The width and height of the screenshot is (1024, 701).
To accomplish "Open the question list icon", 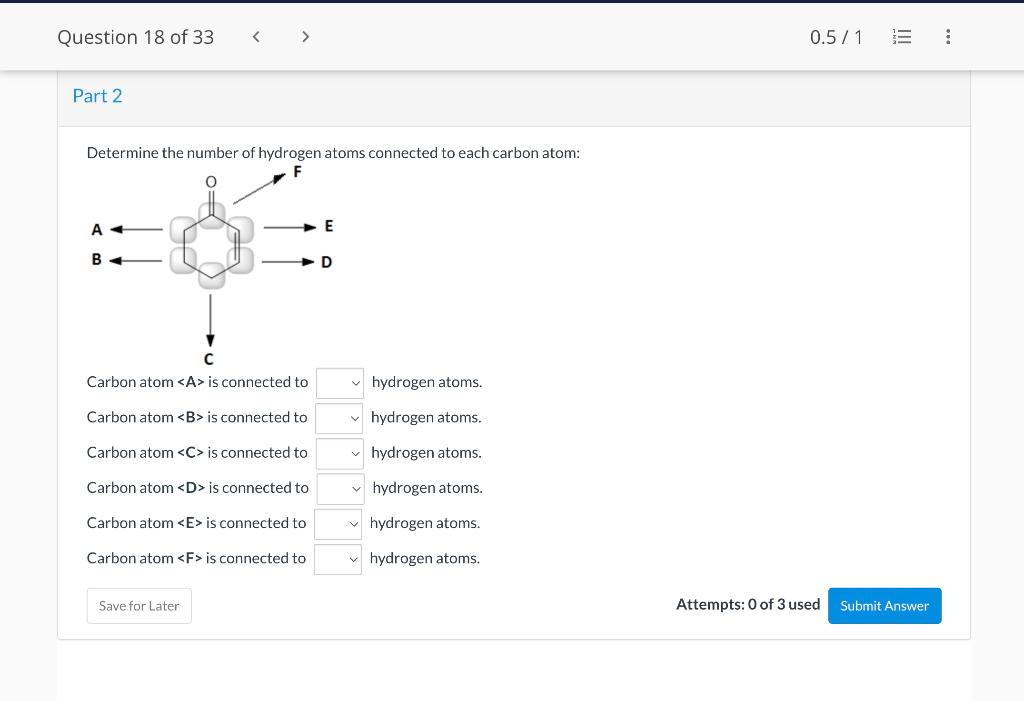I will [x=901, y=37].
